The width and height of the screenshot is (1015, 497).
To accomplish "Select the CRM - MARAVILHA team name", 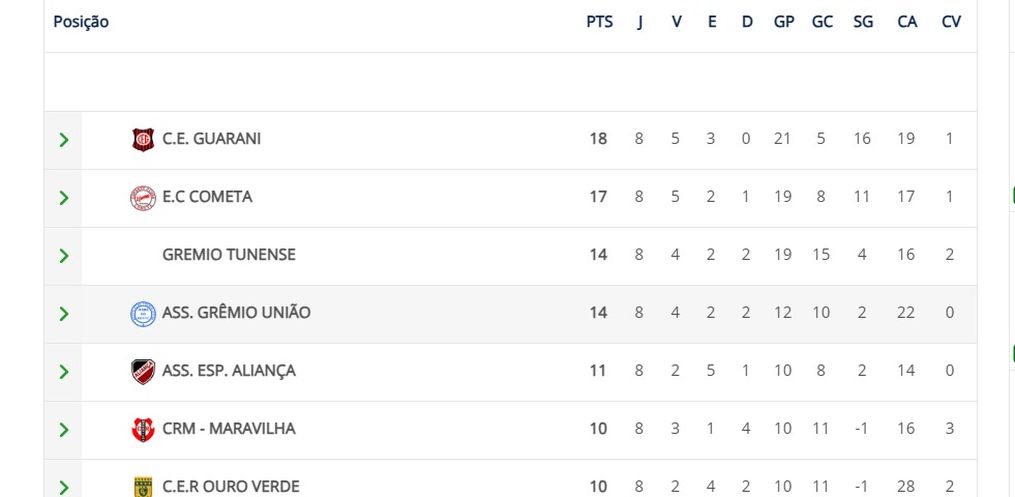I will pos(229,429).
